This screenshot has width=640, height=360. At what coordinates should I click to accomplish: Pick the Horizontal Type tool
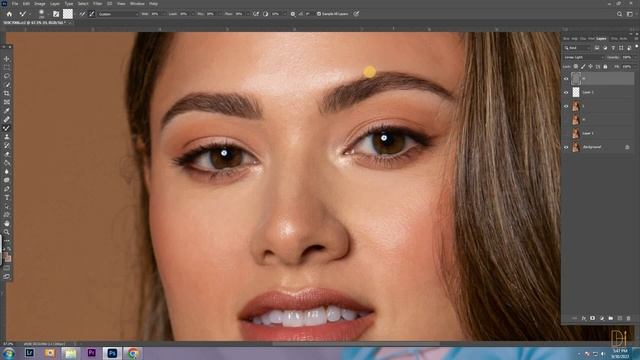tap(7, 197)
